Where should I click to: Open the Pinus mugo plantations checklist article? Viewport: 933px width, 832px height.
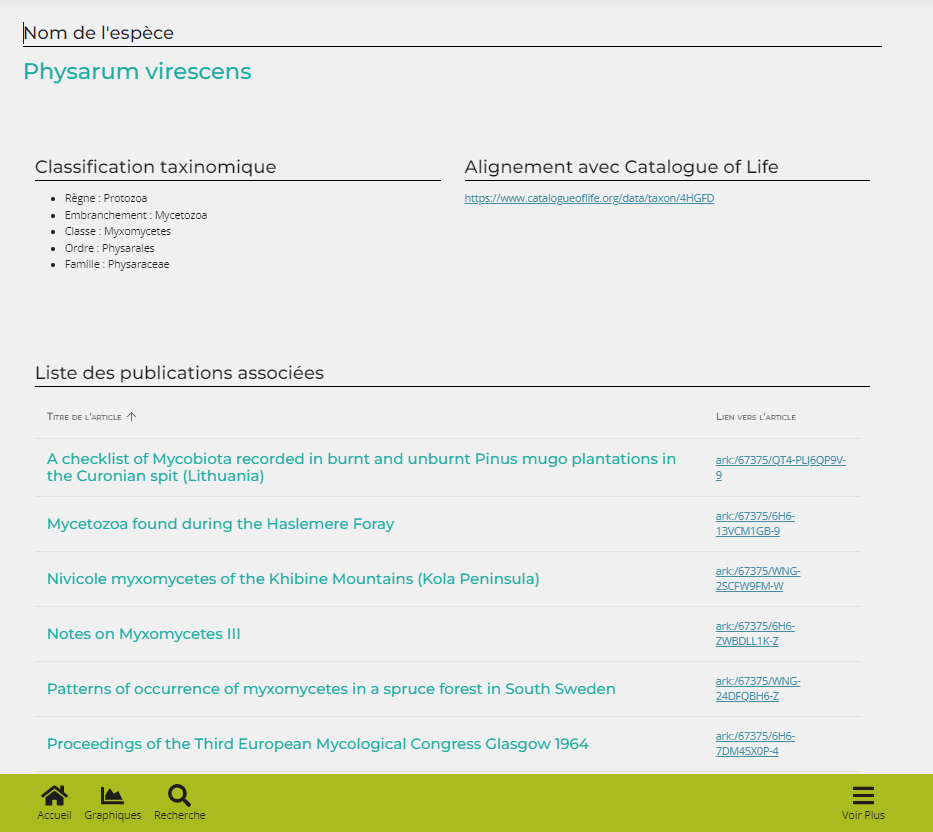tap(361, 467)
